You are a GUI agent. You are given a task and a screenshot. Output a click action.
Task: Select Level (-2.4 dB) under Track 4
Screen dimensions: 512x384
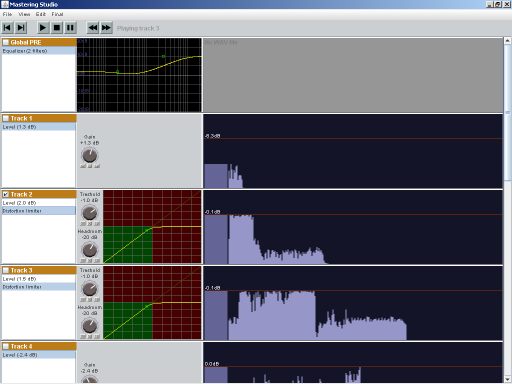click(x=39, y=355)
